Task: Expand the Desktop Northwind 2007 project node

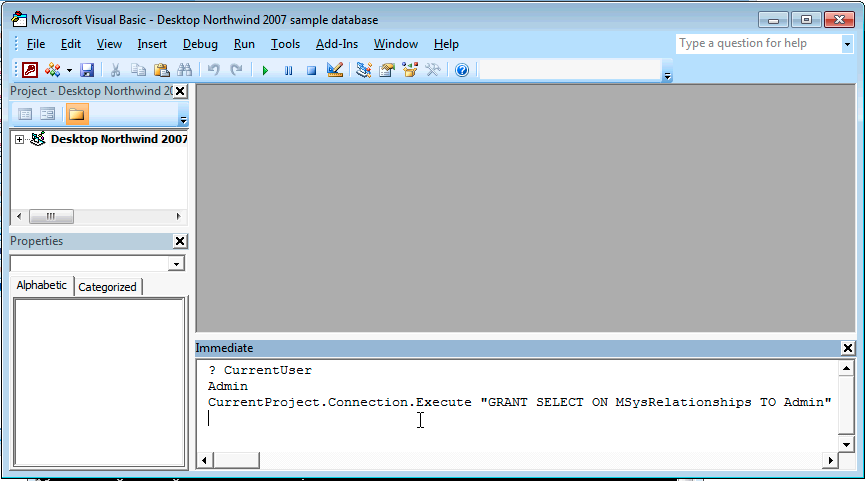Action: (19, 140)
